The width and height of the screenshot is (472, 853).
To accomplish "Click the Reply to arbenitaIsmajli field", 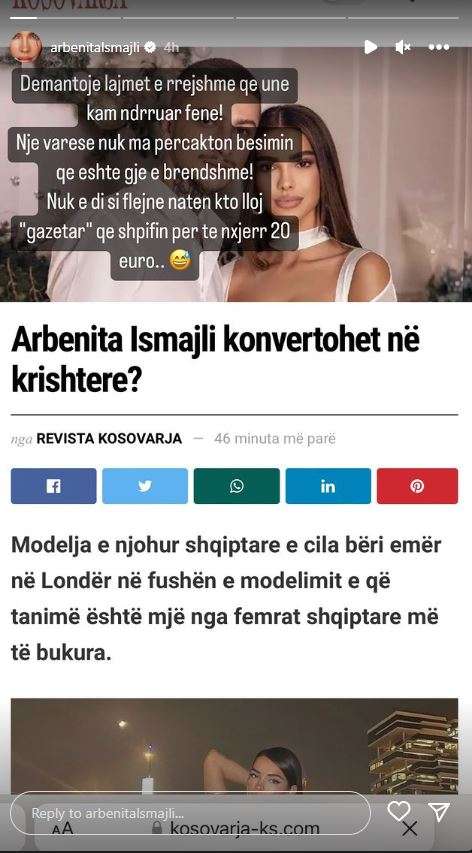I will tap(190, 813).
